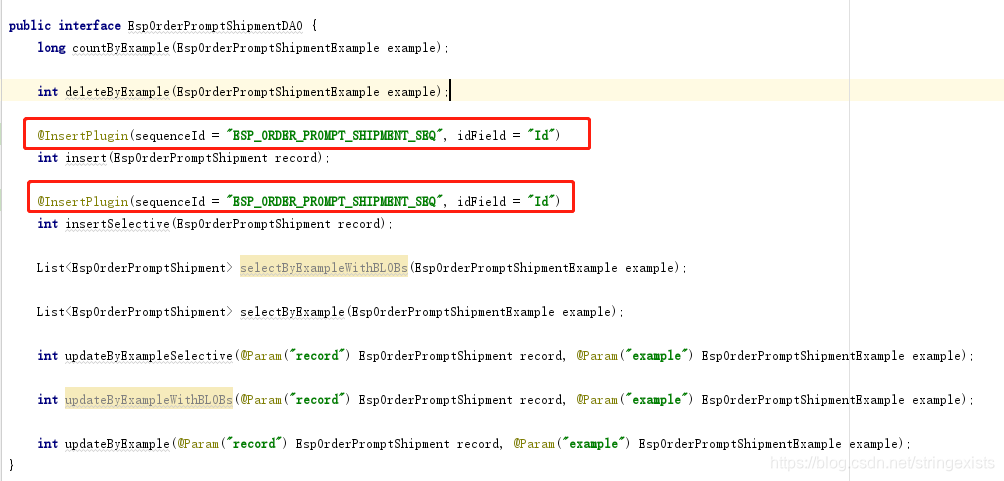
Task: Click @InsertPlugin annotation above insert method
Action: (x=83, y=136)
